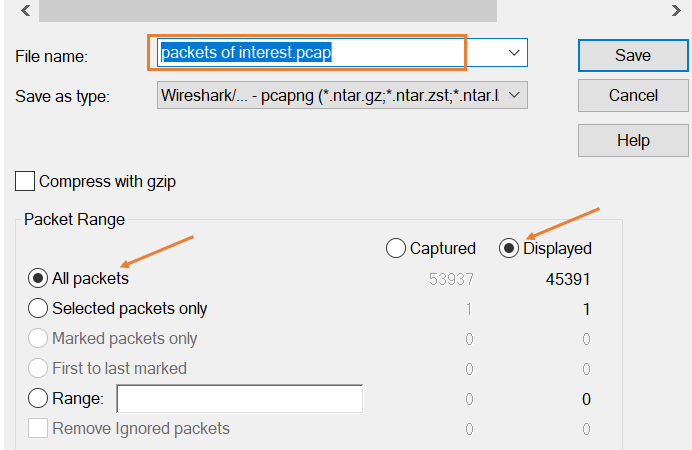Select the Displayed radio button

pos(508,248)
